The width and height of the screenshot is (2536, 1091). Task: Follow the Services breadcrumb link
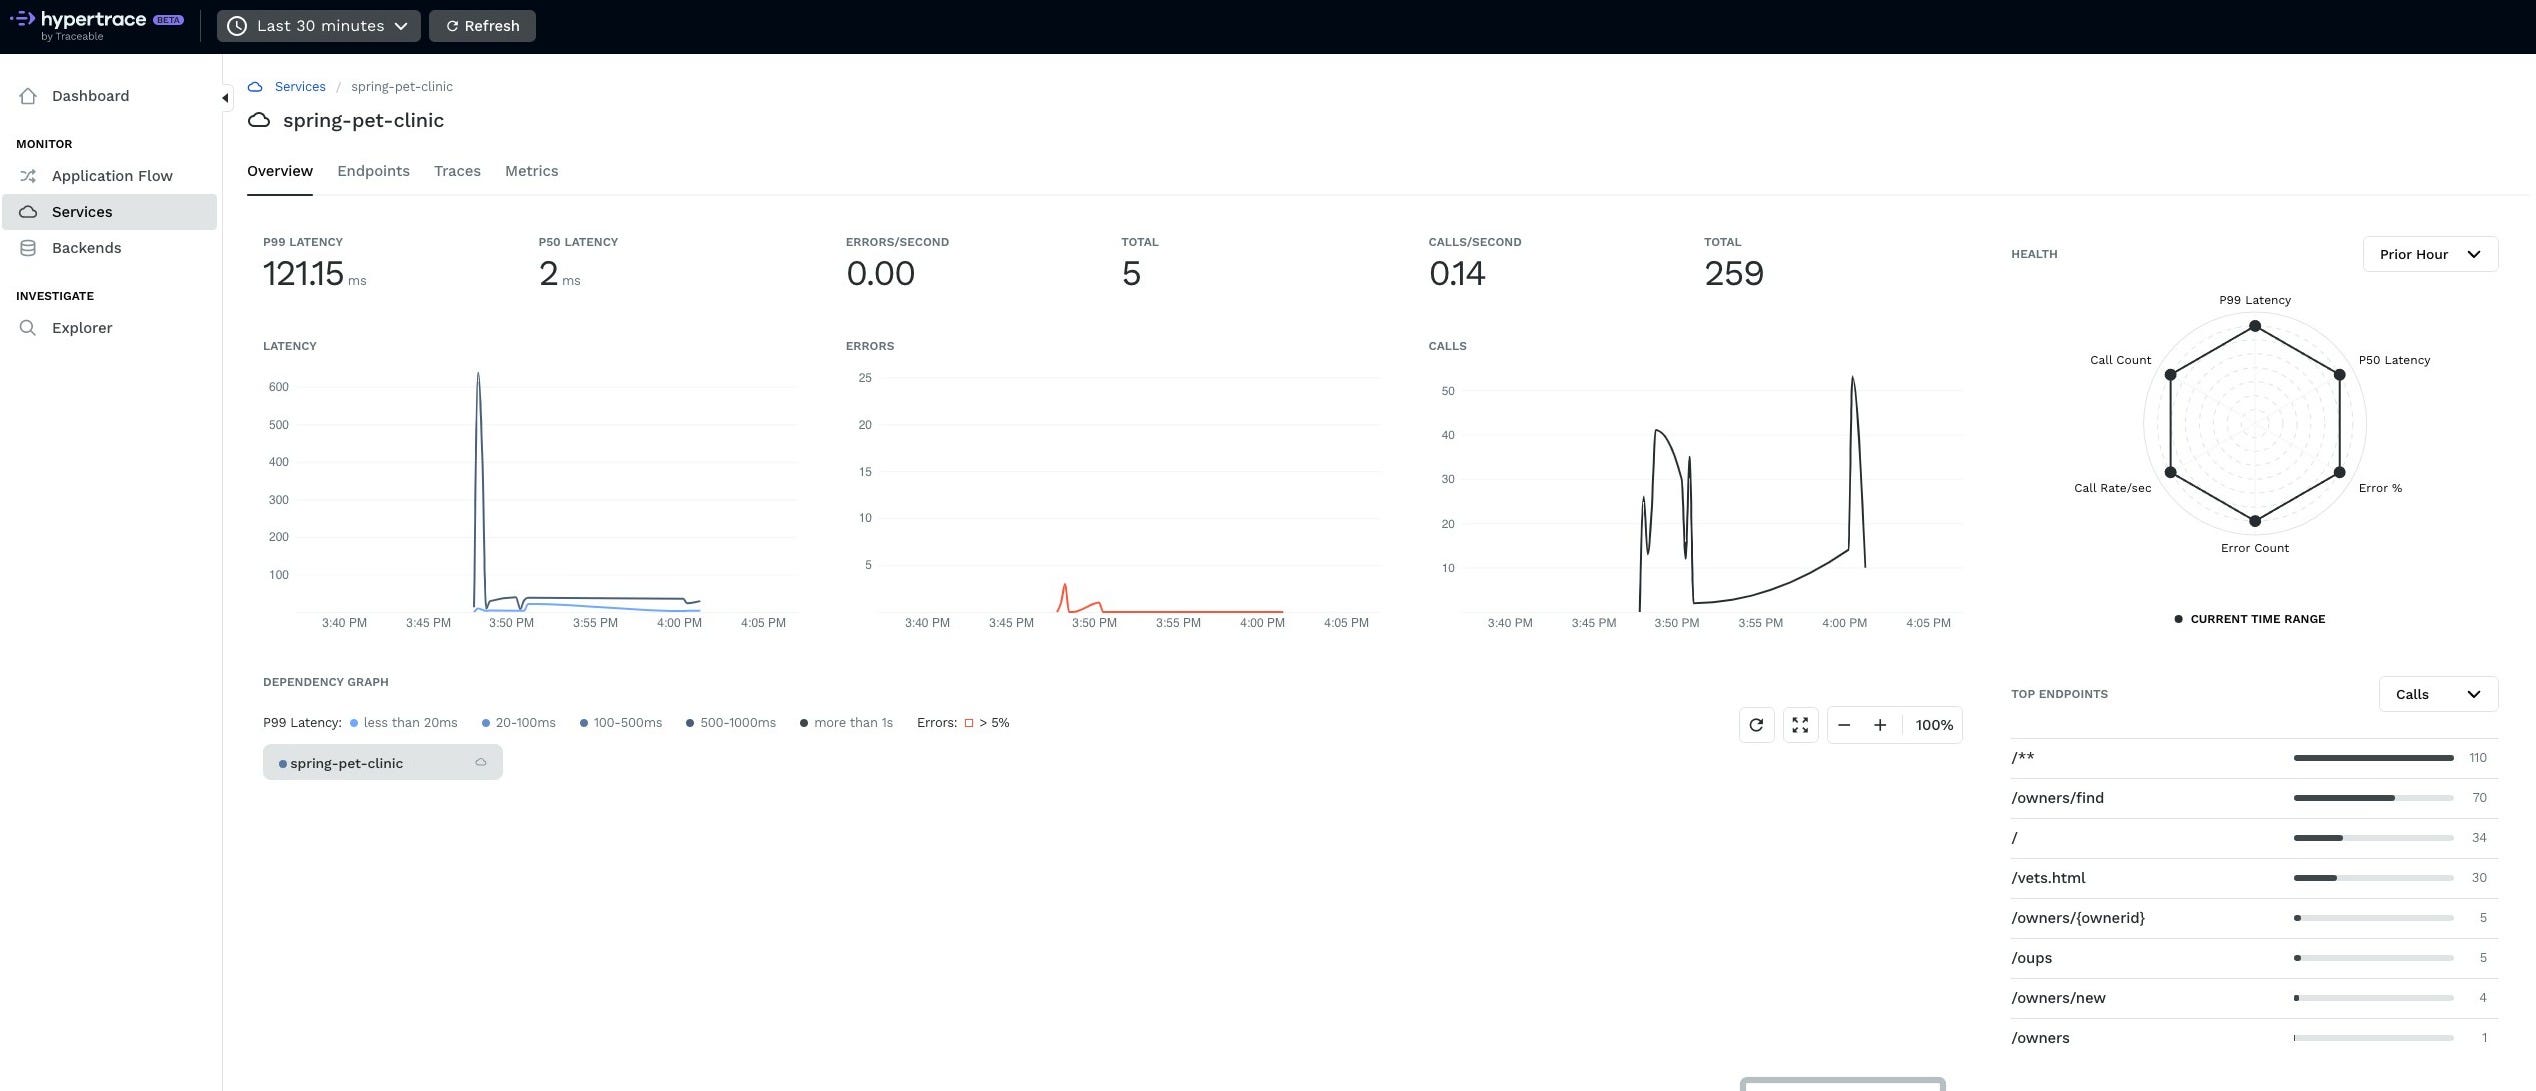click(300, 87)
